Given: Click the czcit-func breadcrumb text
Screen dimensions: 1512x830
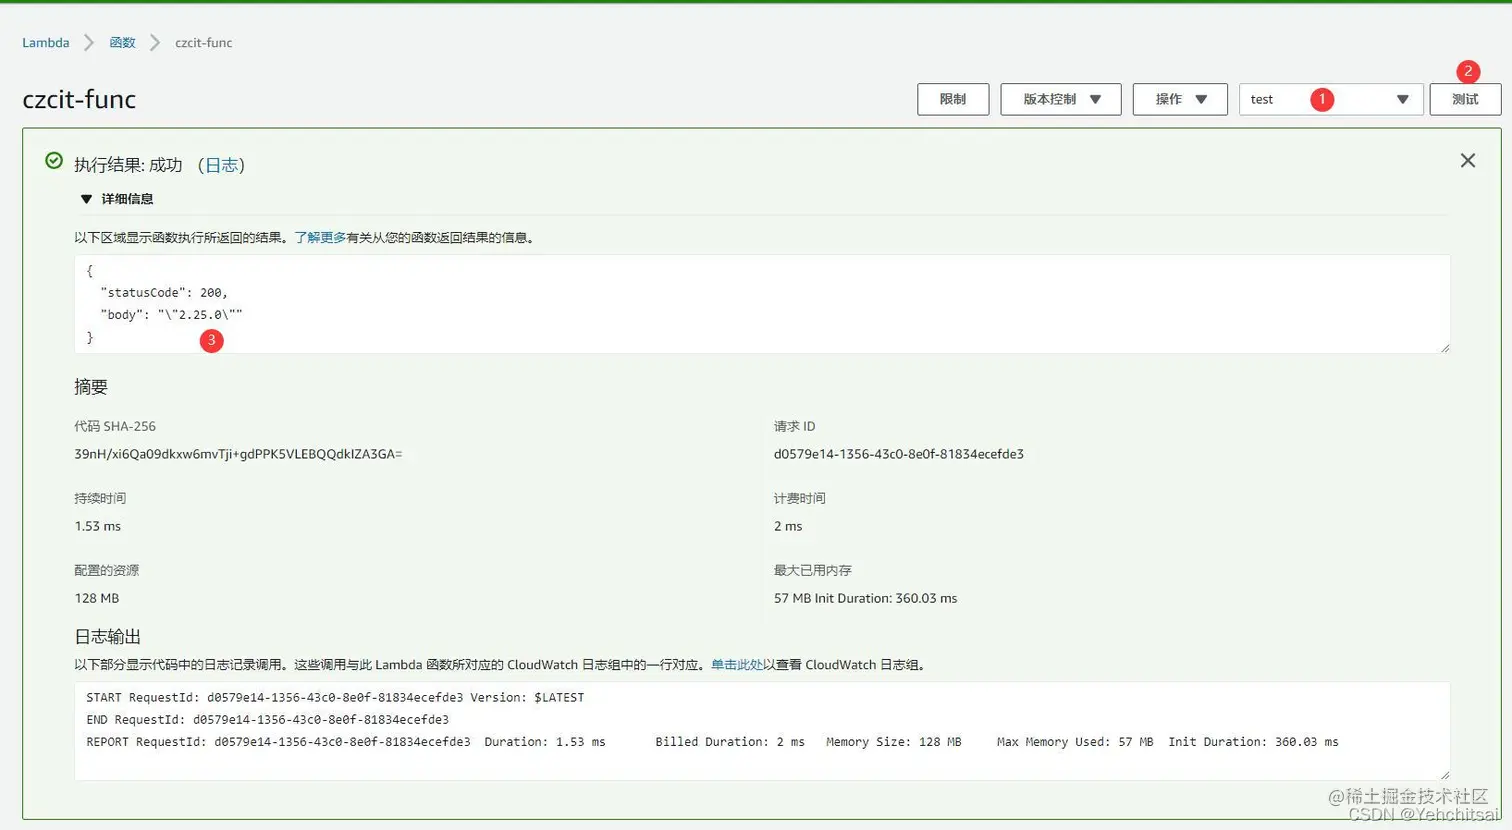Looking at the screenshot, I should pos(204,42).
